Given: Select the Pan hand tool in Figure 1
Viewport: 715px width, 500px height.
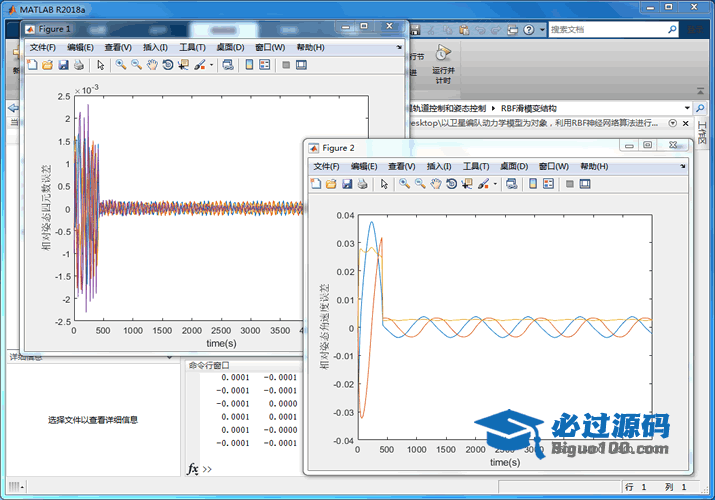Looking at the screenshot, I should click(x=152, y=65).
